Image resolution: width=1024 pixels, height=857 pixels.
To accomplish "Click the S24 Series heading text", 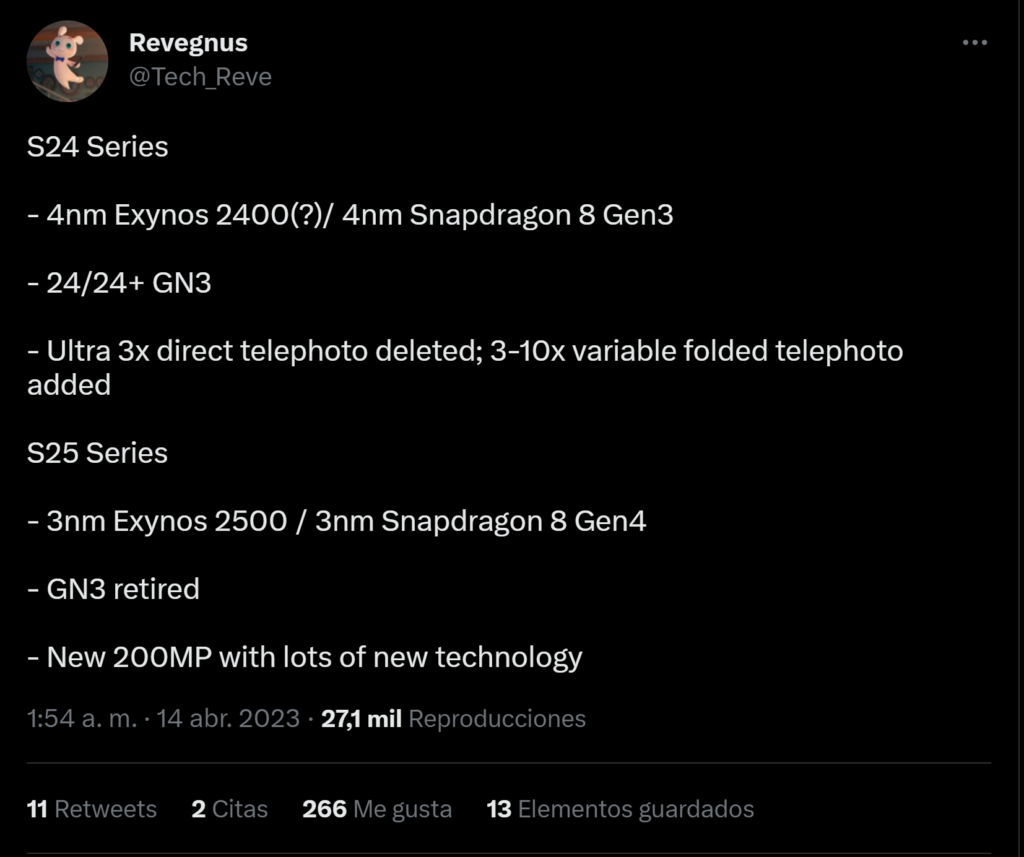I will coord(98,147).
